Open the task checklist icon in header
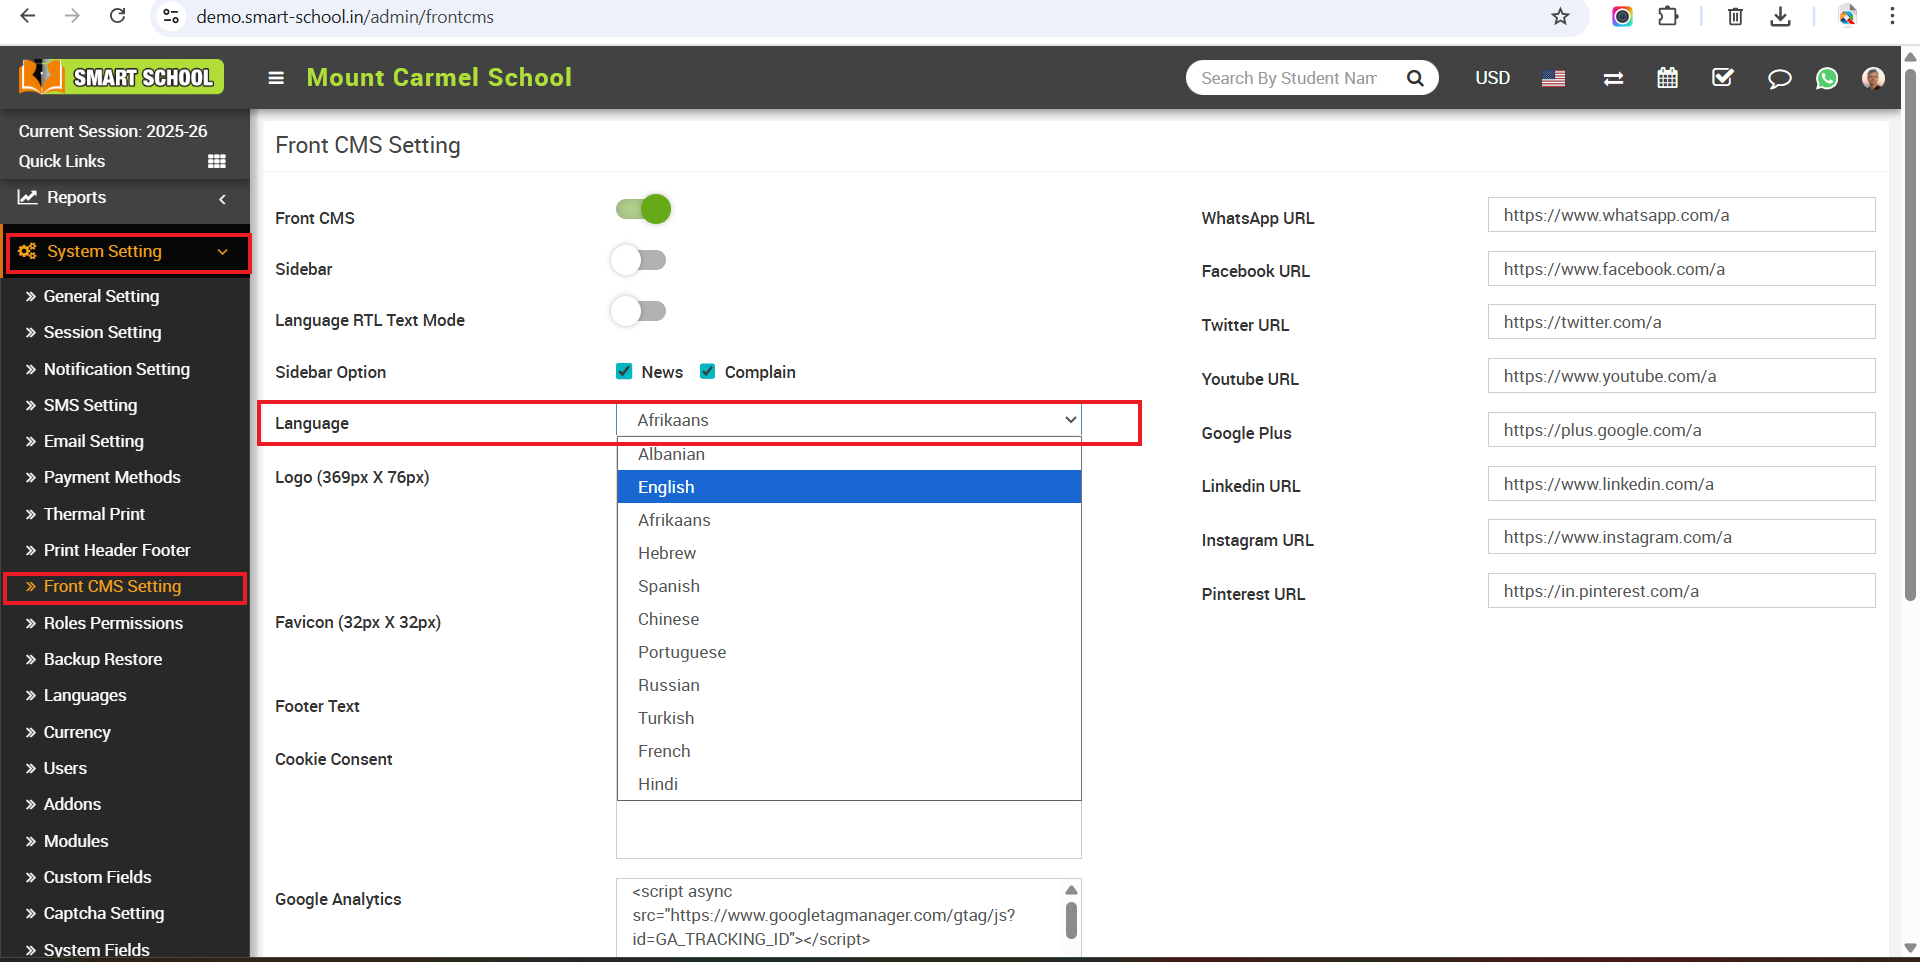The height and width of the screenshot is (962, 1920). [x=1722, y=78]
